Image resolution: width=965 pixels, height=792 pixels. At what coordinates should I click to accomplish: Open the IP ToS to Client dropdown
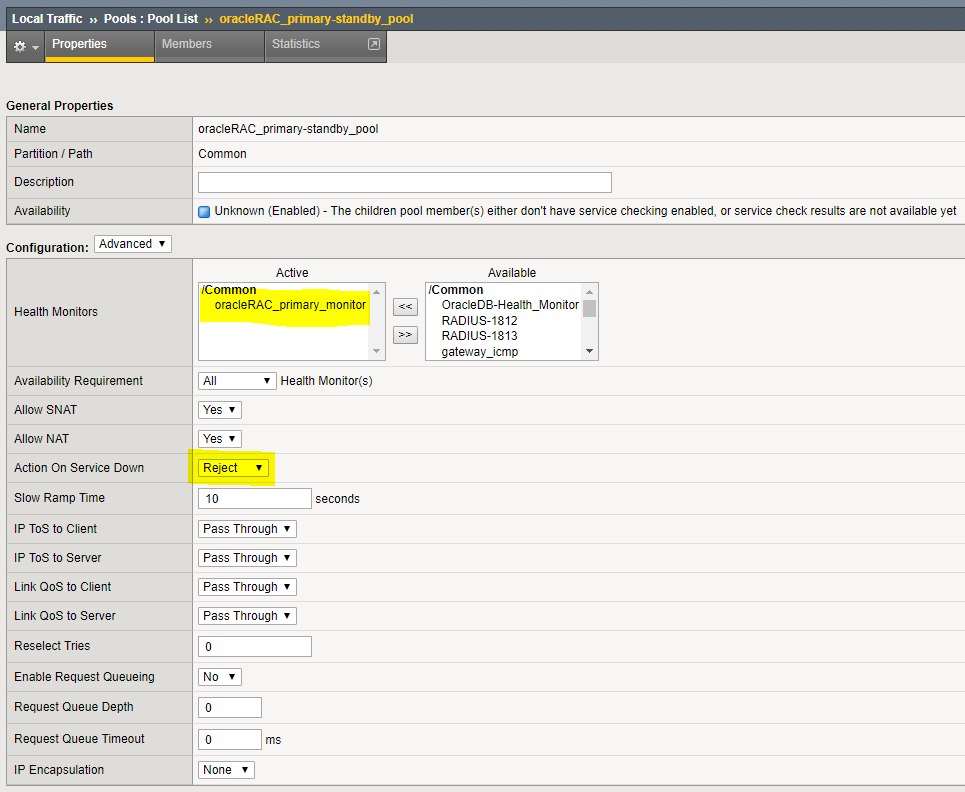(247, 529)
